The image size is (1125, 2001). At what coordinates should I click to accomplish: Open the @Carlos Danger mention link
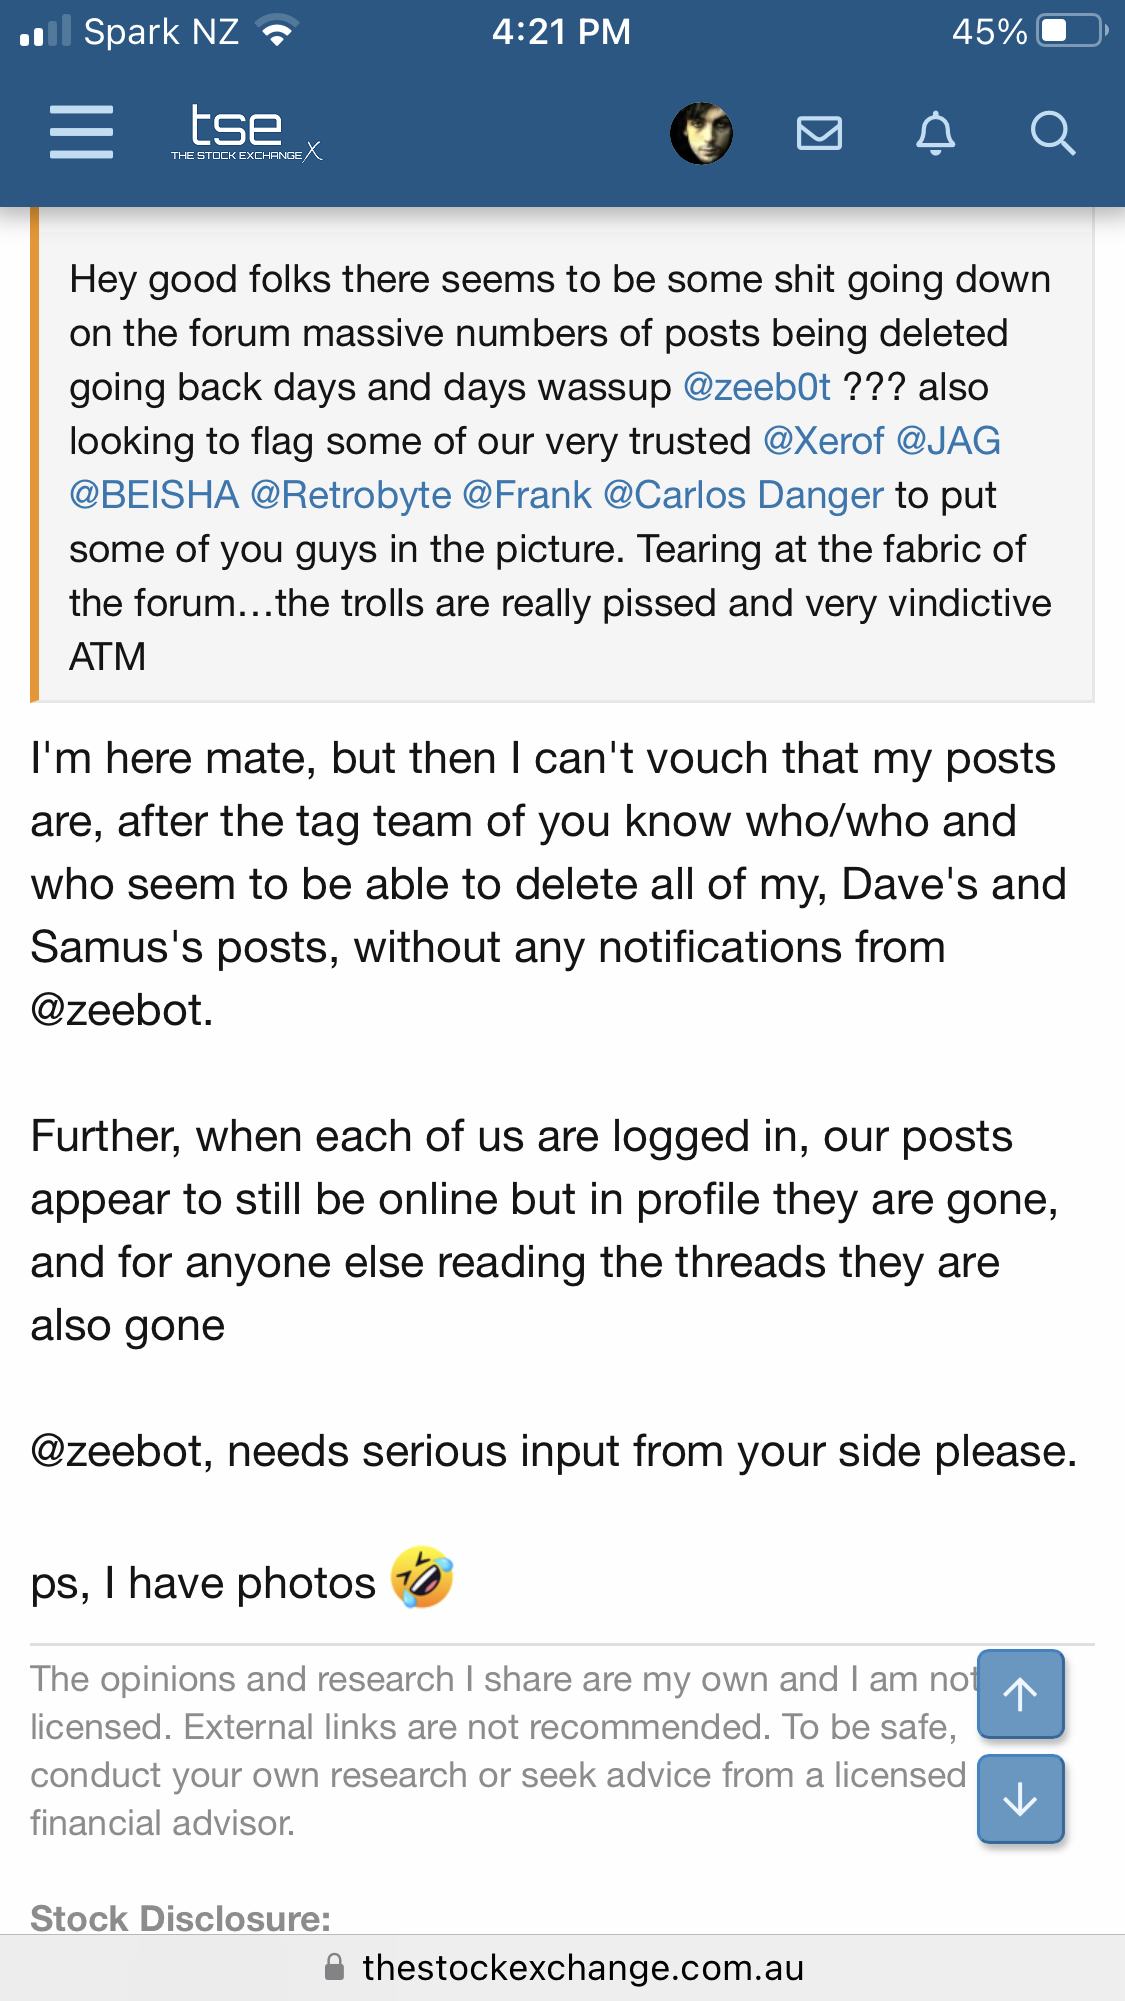click(x=744, y=495)
